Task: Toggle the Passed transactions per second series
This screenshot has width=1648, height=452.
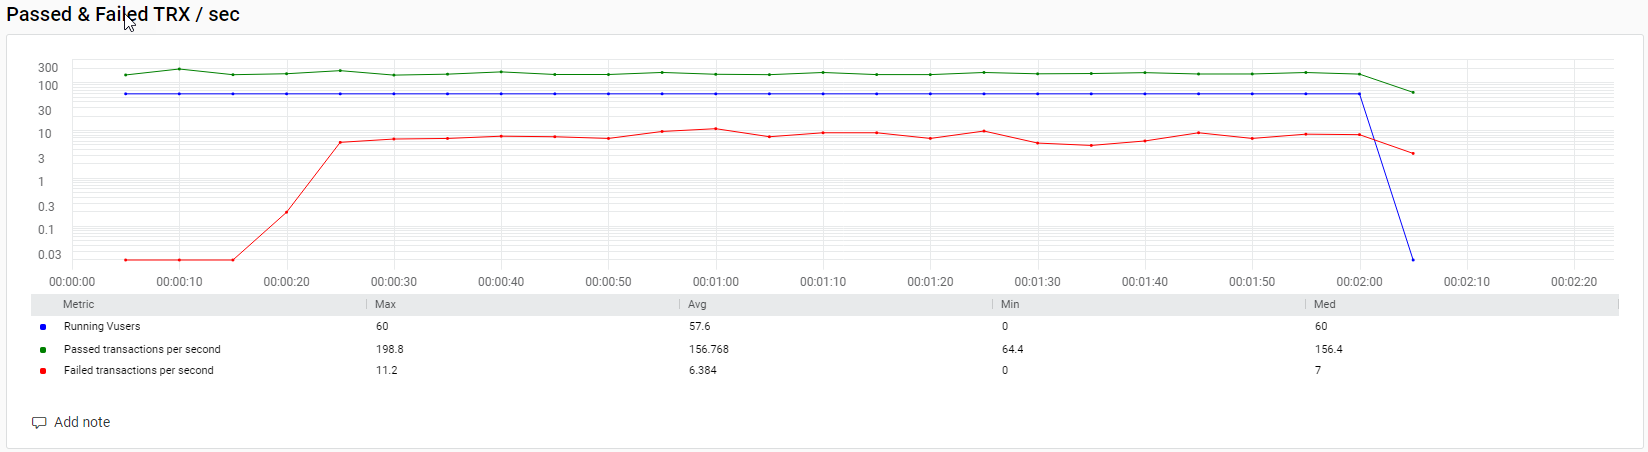Action: pos(142,350)
